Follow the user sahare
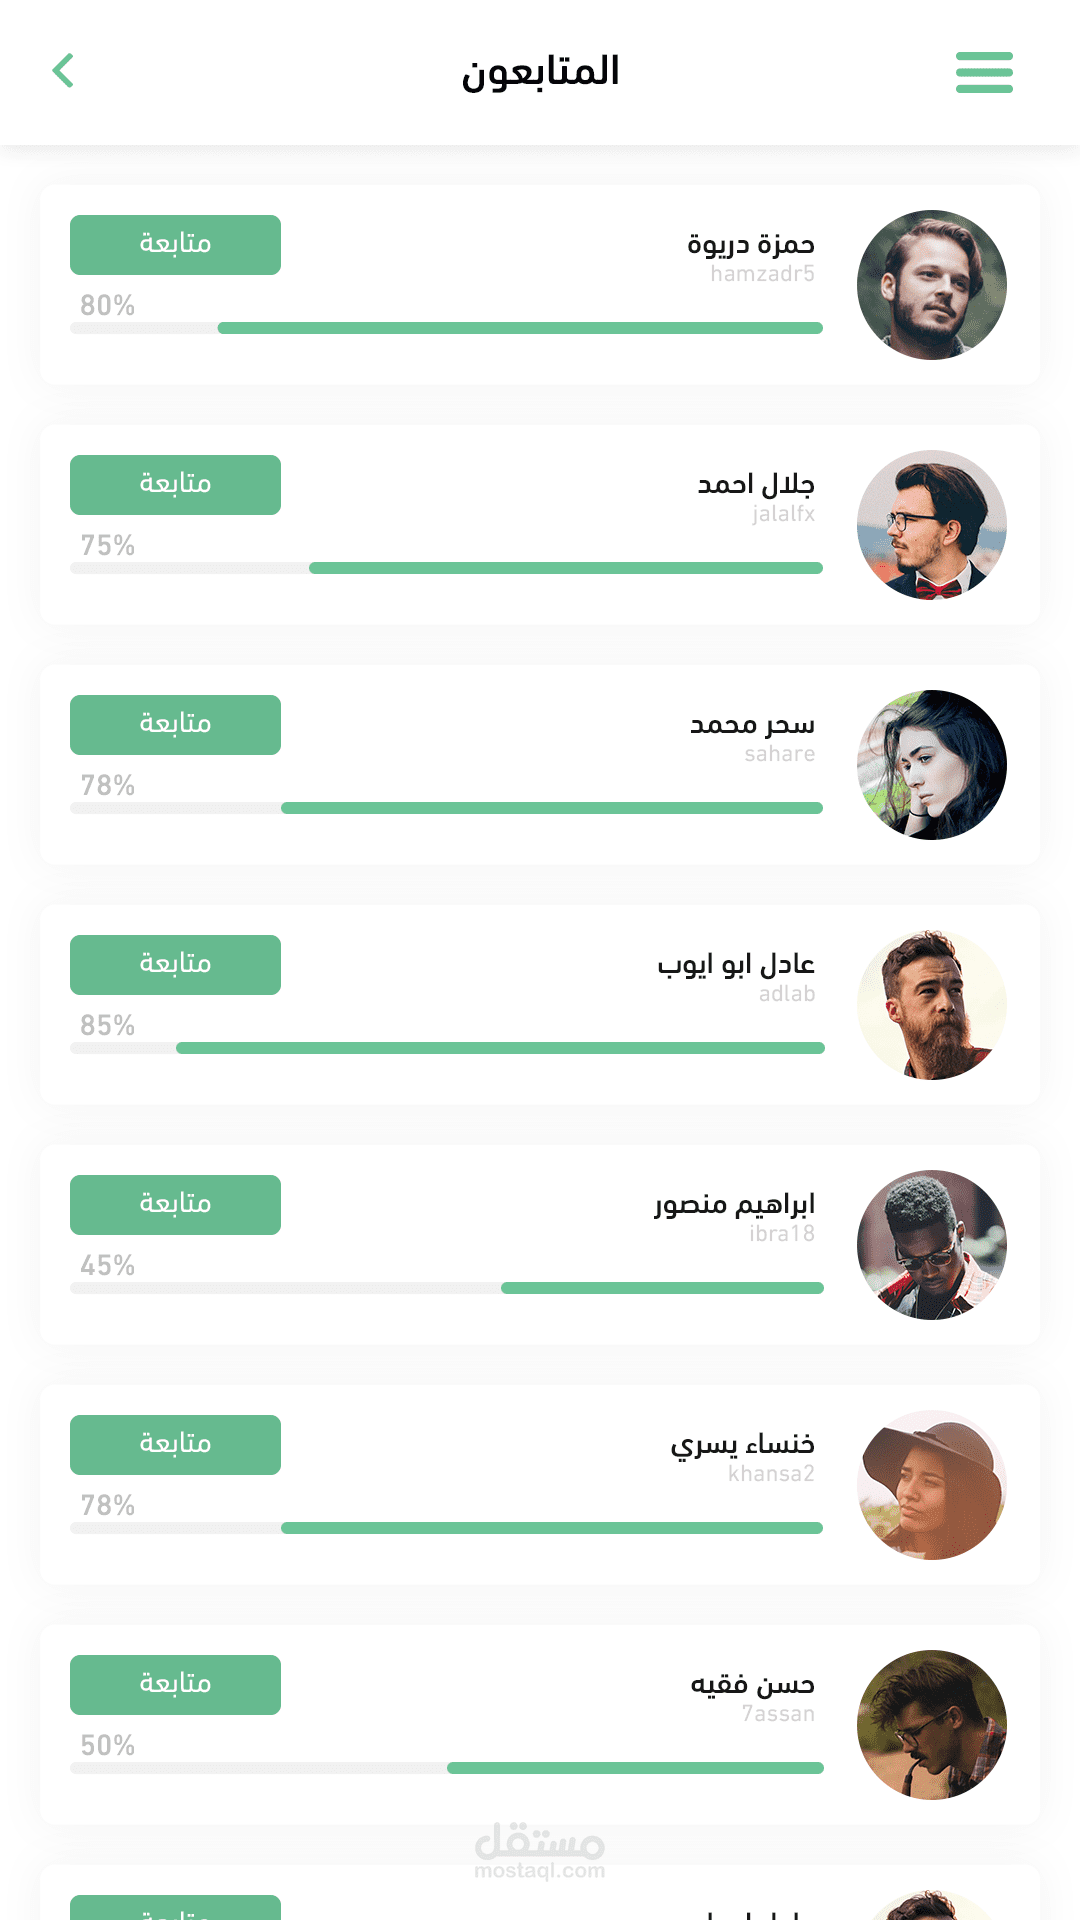The width and height of the screenshot is (1080, 1920). pyautogui.click(x=175, y=725)
